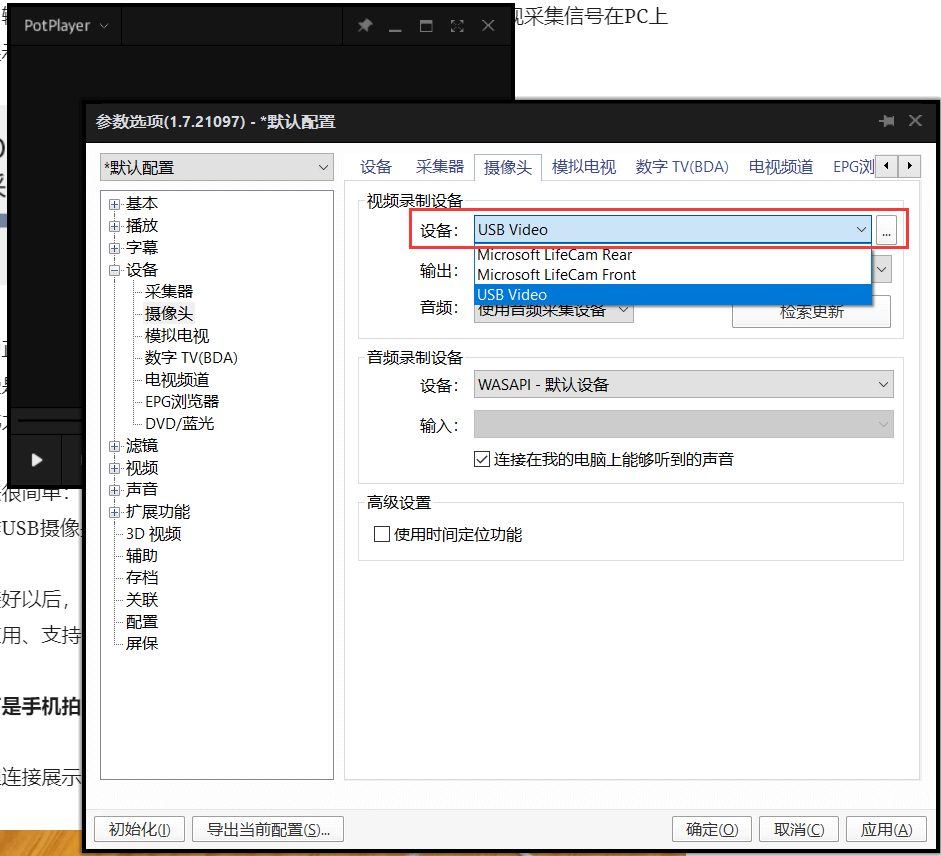This screenshot has width=941, height=856.
Task: Expand the 基本 tree node
Action: pyautogui.click(x=115, y=204)
